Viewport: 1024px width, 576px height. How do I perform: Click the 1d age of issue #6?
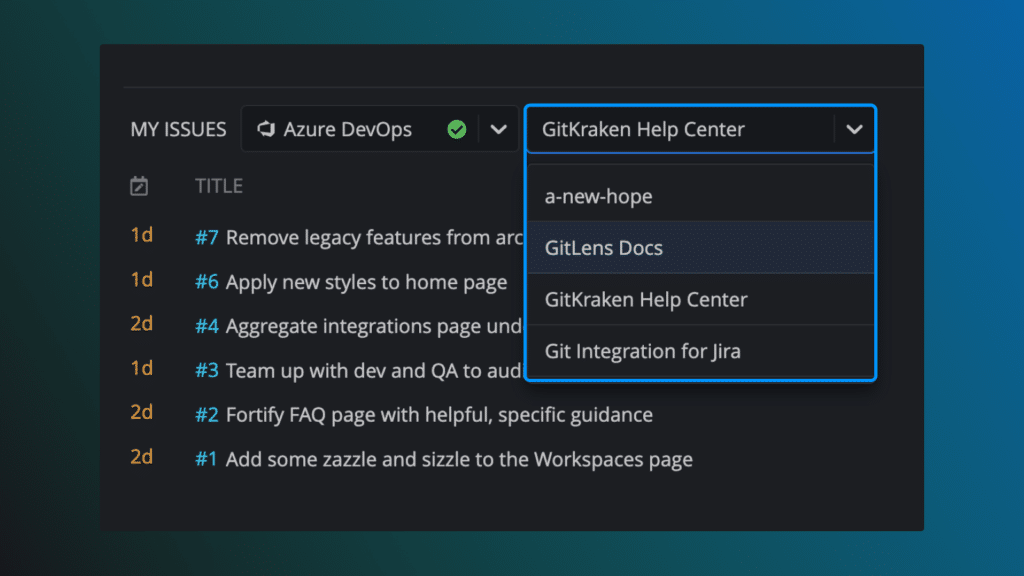tap(142, 280)
